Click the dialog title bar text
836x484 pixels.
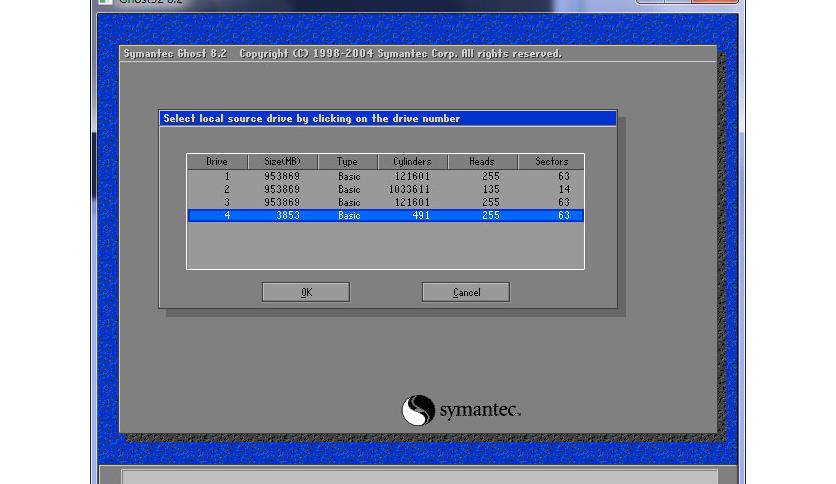(311, 118)
